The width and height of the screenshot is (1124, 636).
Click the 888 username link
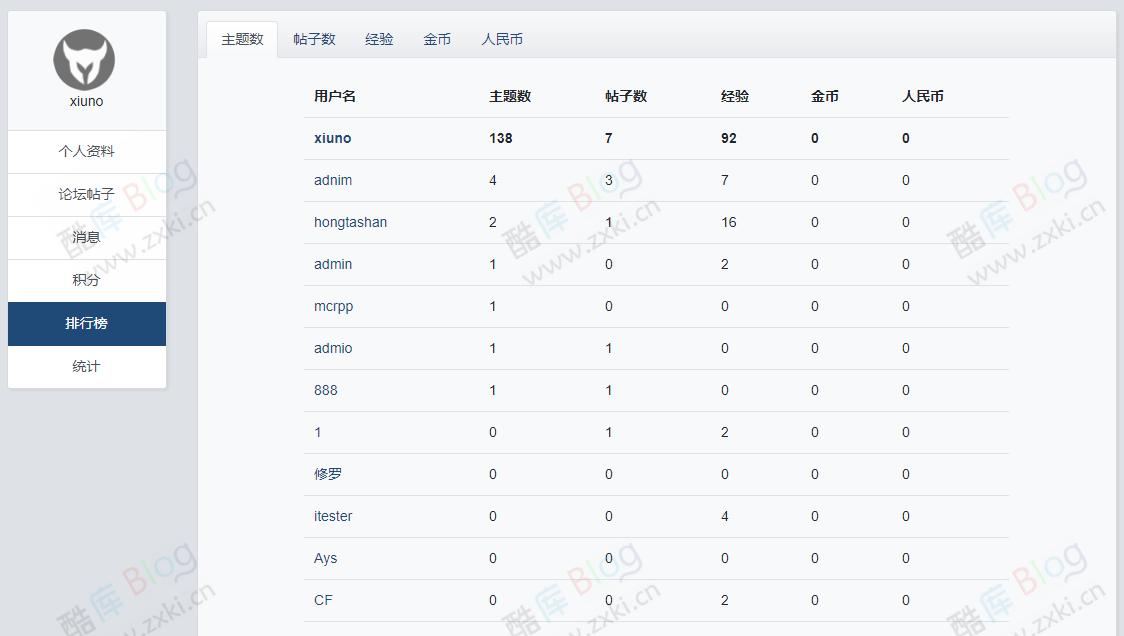(x=325, y=390)
